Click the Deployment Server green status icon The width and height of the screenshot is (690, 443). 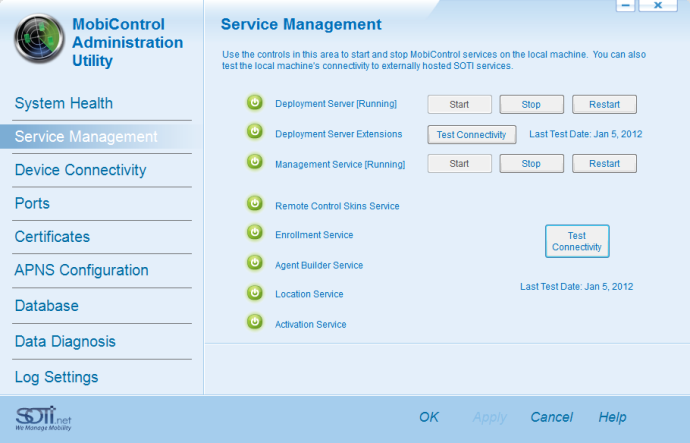254,103
